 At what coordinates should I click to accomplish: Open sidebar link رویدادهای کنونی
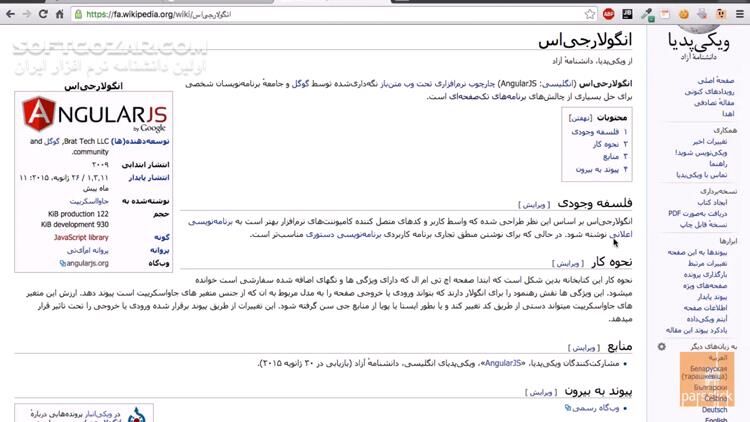[709, 91]
